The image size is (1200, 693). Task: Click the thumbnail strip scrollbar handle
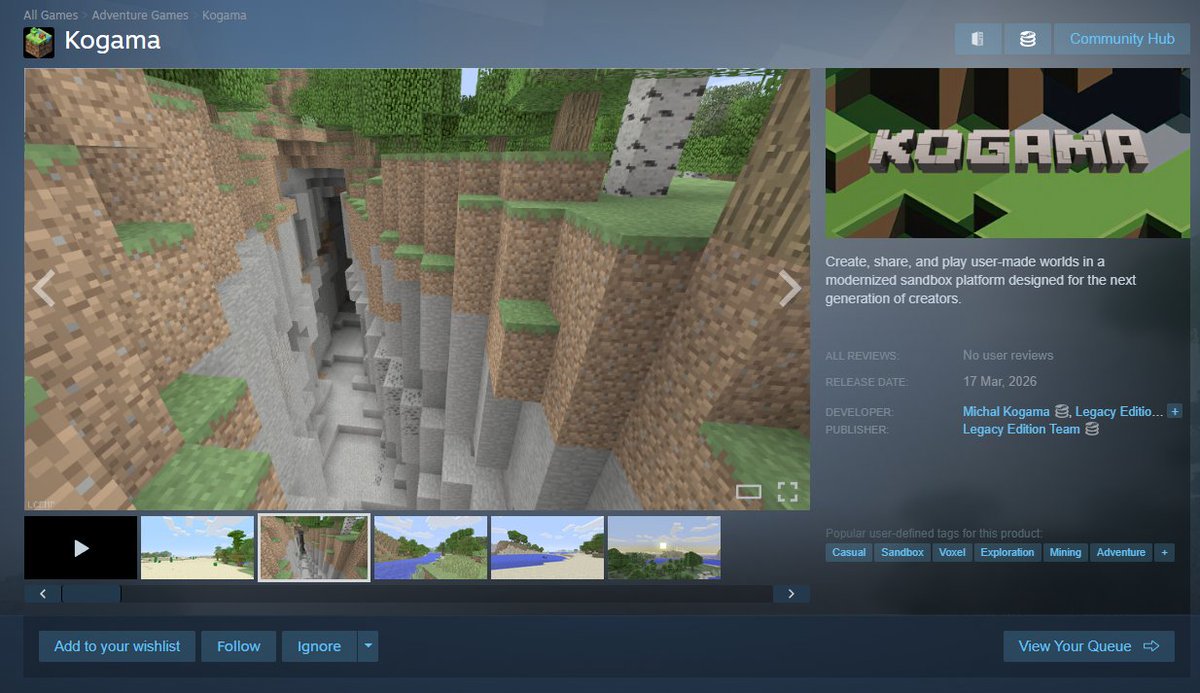pos(92,594)
